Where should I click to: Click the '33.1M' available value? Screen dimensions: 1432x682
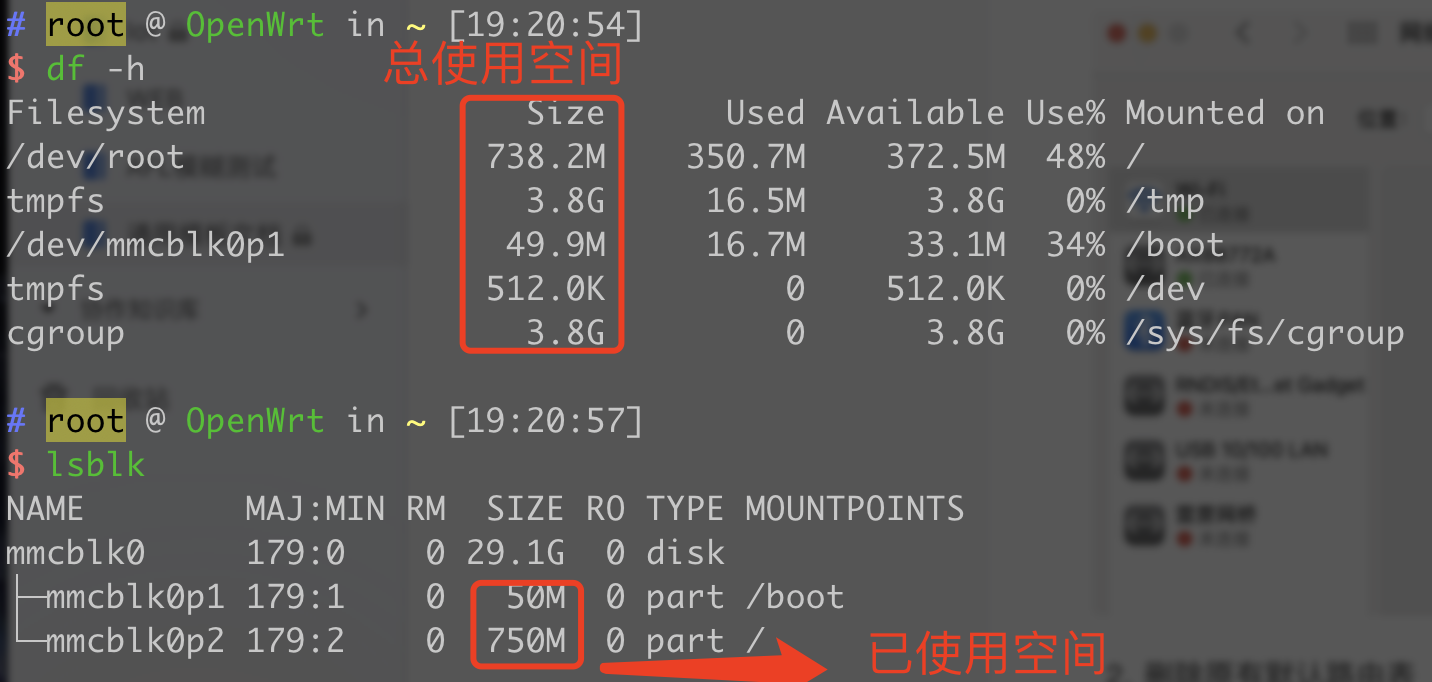956,245
